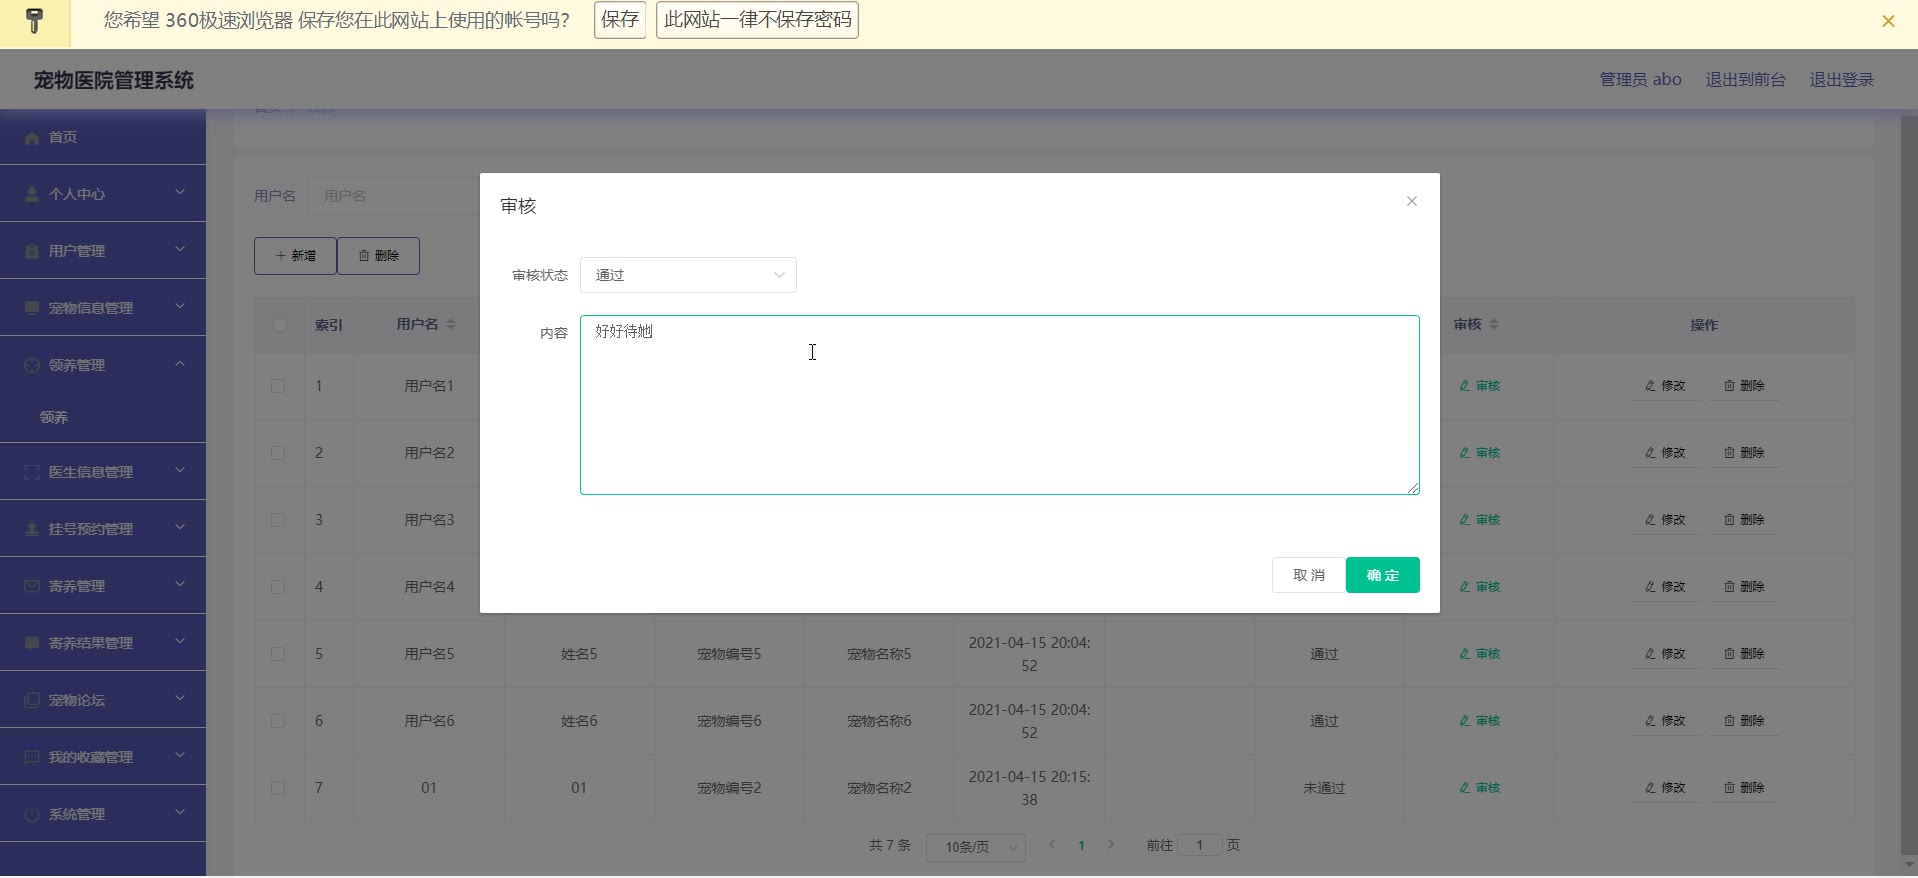Click the 退出登录 link
The image size is (1918, 878).
(1841, 80)
